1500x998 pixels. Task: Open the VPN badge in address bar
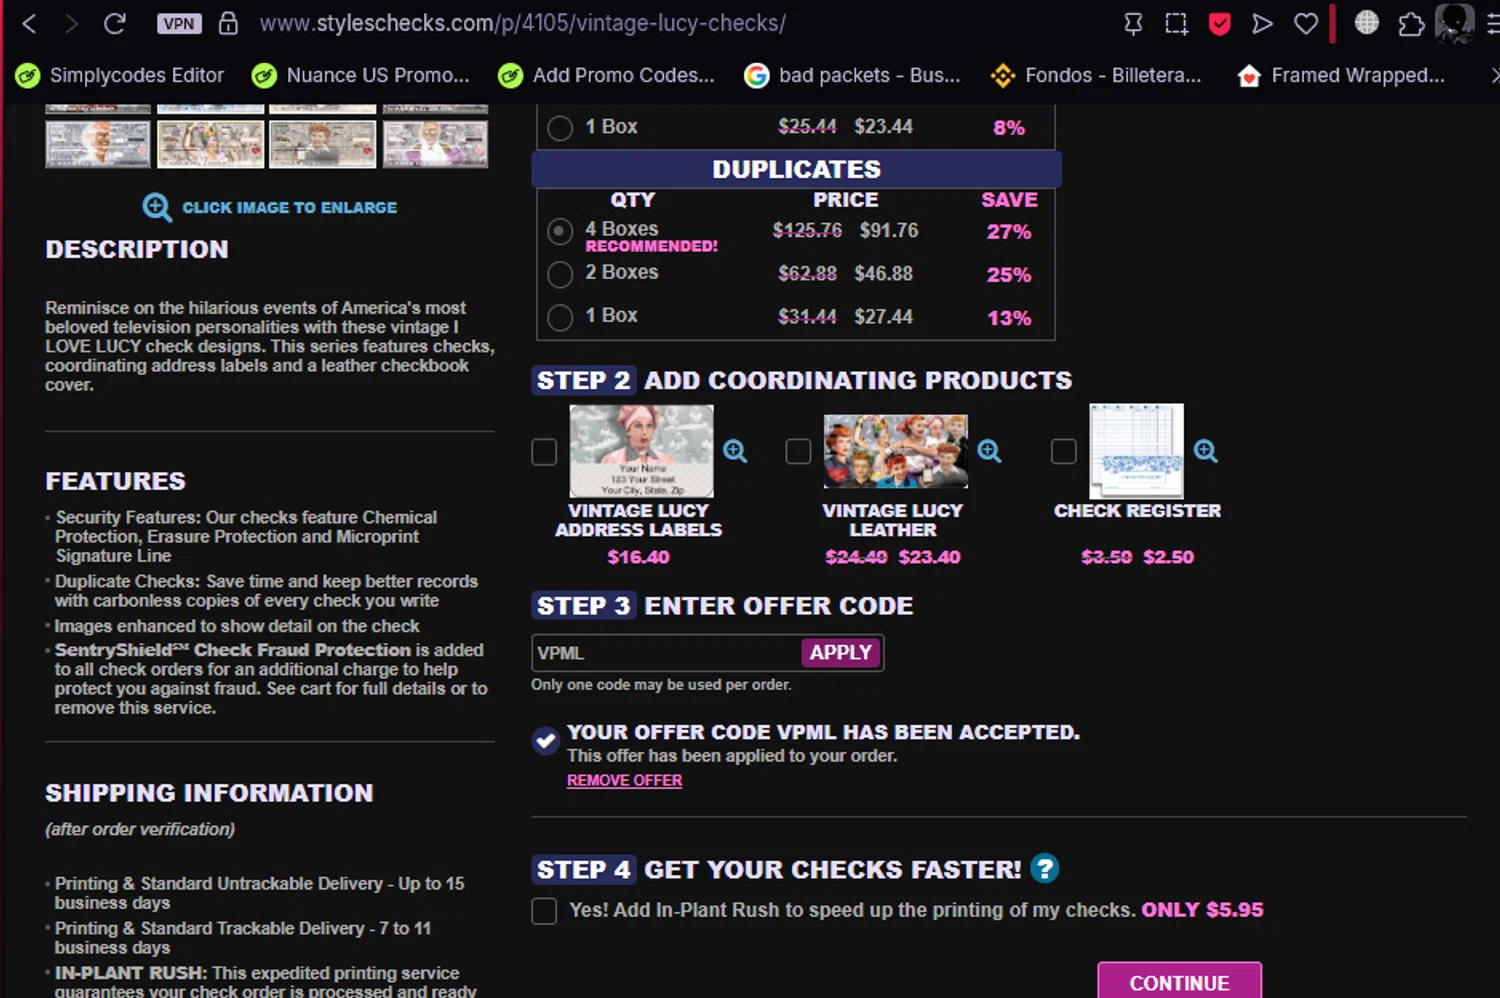(x=179, y=24)
